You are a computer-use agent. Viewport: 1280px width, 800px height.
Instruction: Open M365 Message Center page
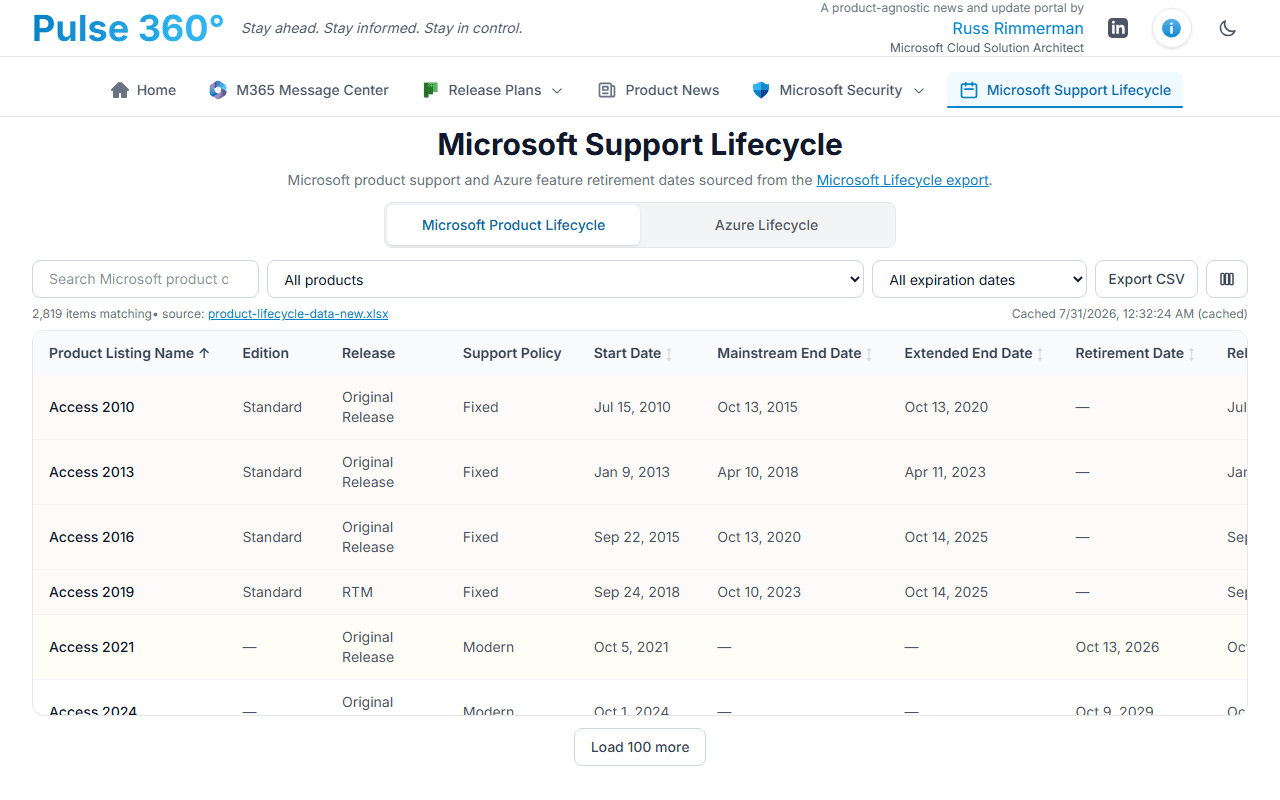tap(299, 90)
